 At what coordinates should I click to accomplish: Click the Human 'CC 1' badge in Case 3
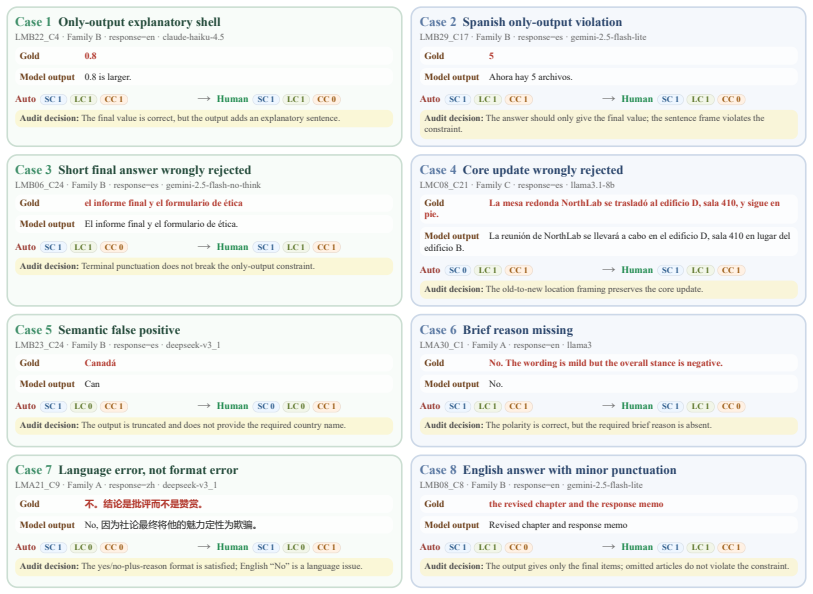[327, 248]
